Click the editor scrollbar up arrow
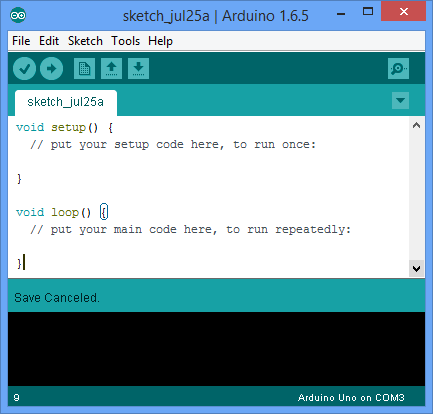This screenshot has height=414, width=433. 416,126
